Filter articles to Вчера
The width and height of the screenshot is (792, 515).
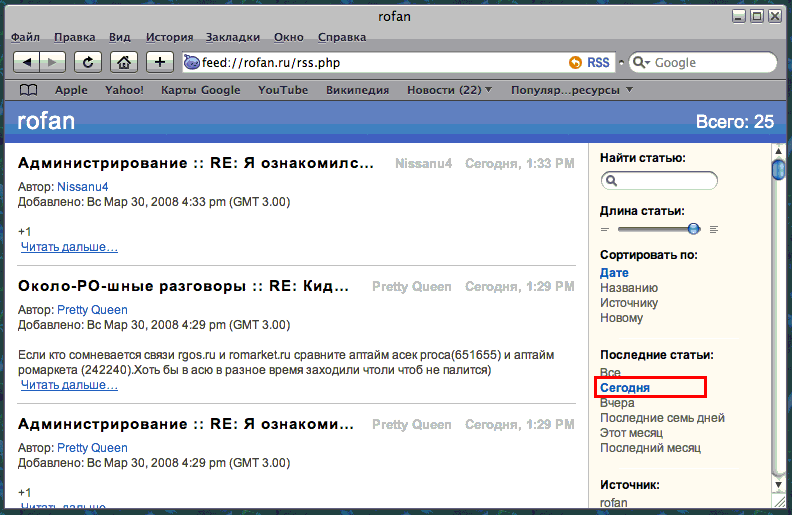(x=617, y=403)
